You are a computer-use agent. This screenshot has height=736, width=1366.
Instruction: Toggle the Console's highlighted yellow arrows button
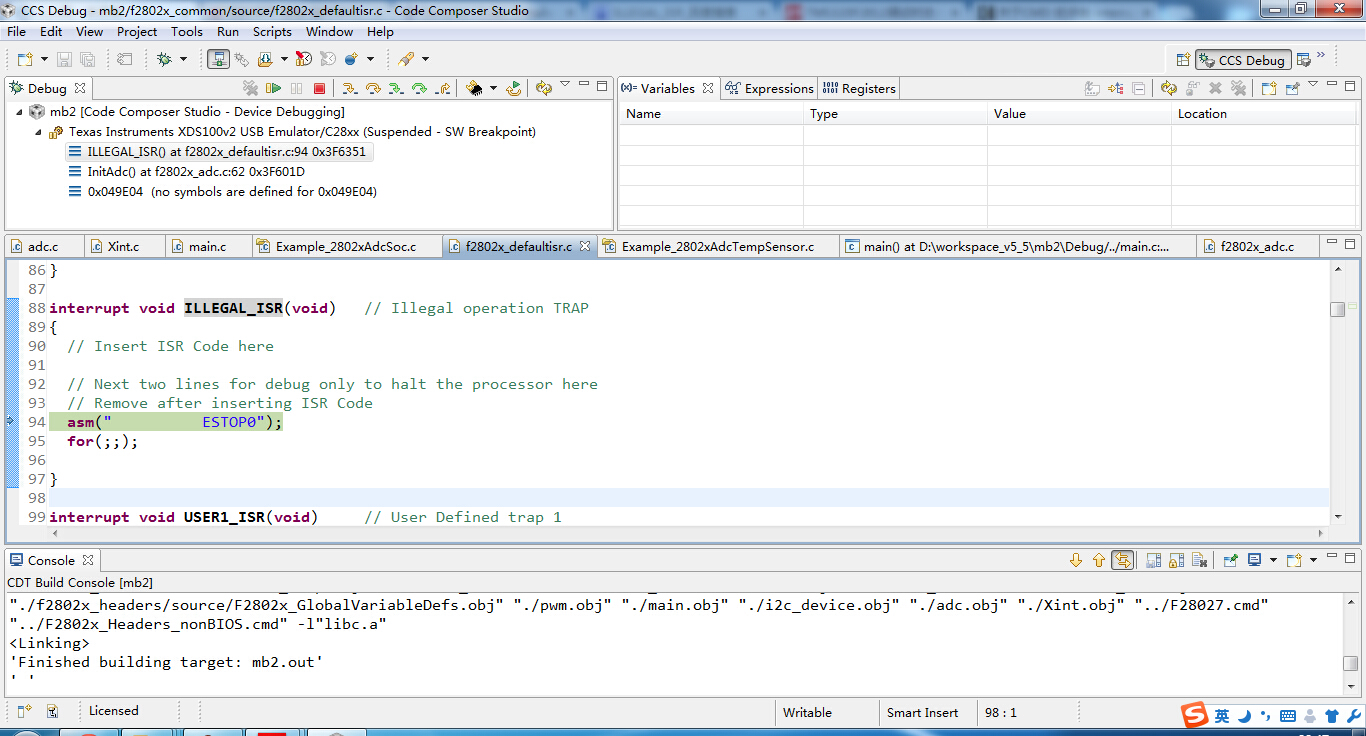[1123, 560]
